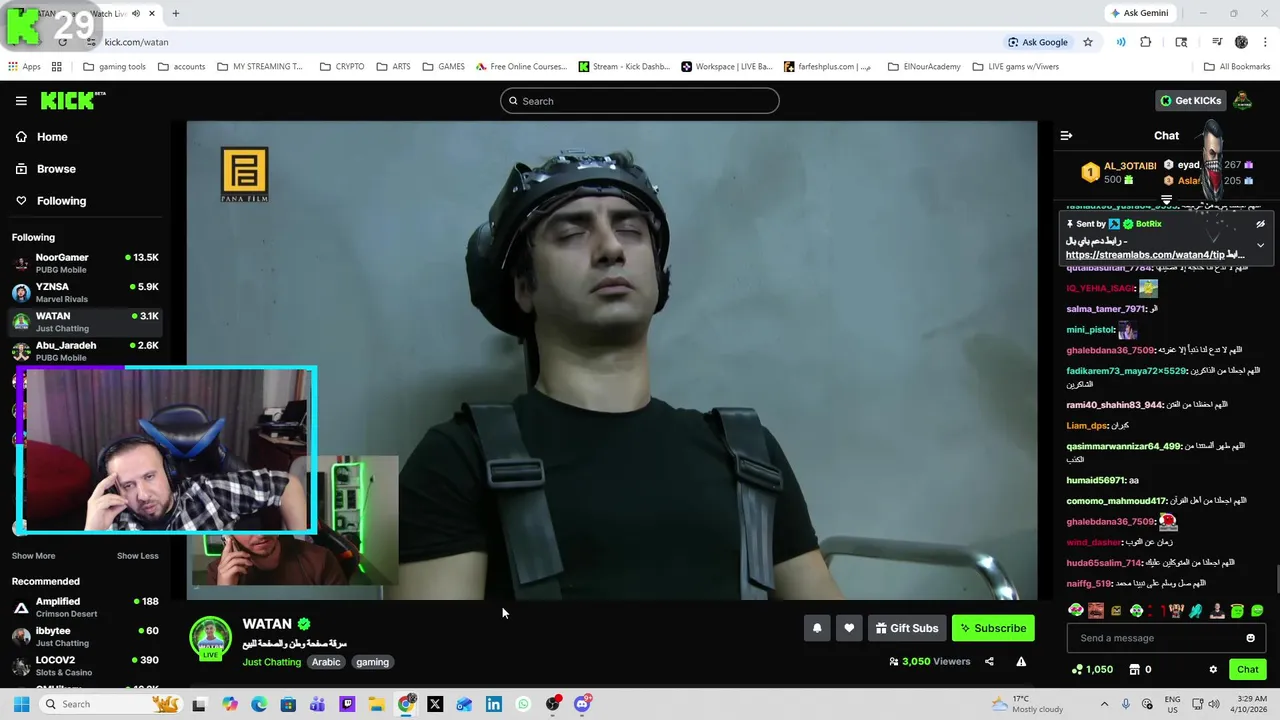The image size is (1280, 720).
Task: Click chat user salma_tamer_7971
Action: click(1104, 309)
